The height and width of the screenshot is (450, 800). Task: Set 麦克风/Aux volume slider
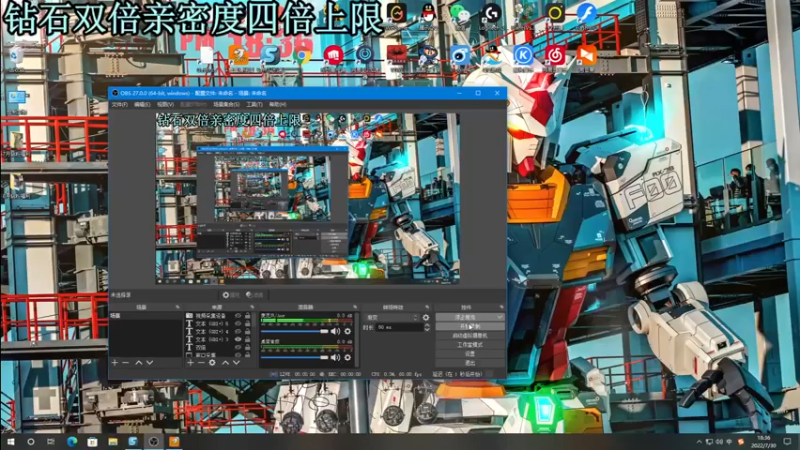[295, 332]
